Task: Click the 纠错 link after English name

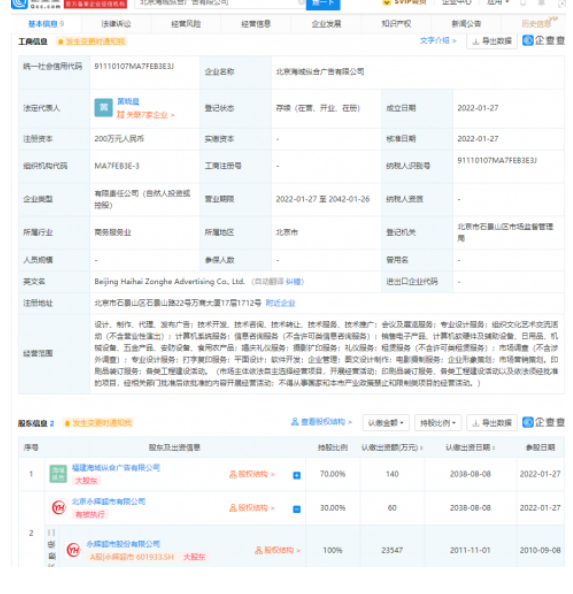Action: coord(293,281)
